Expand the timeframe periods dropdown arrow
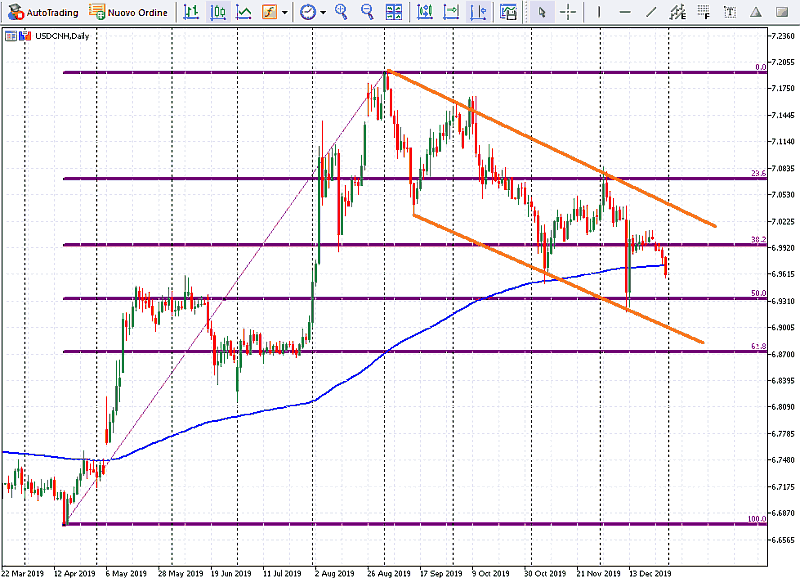The image size is (800, 578). pos(323,12)
